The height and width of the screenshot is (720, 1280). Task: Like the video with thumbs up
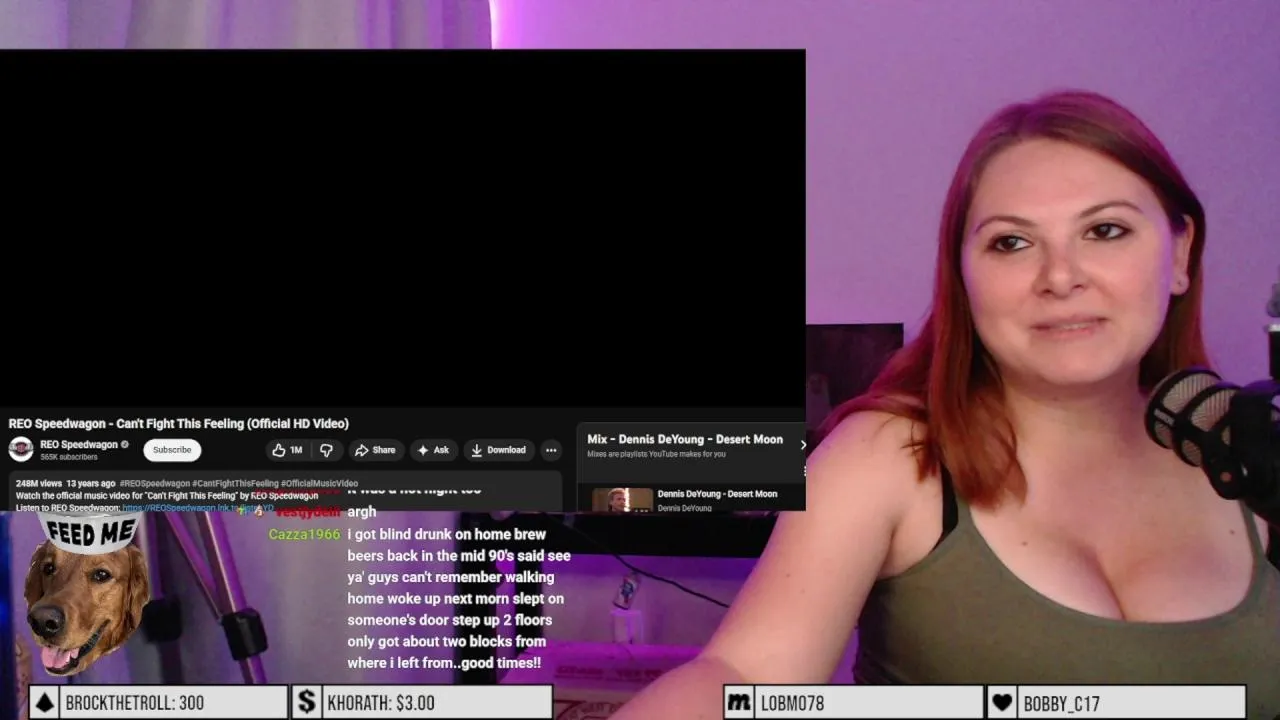point(287,450)
